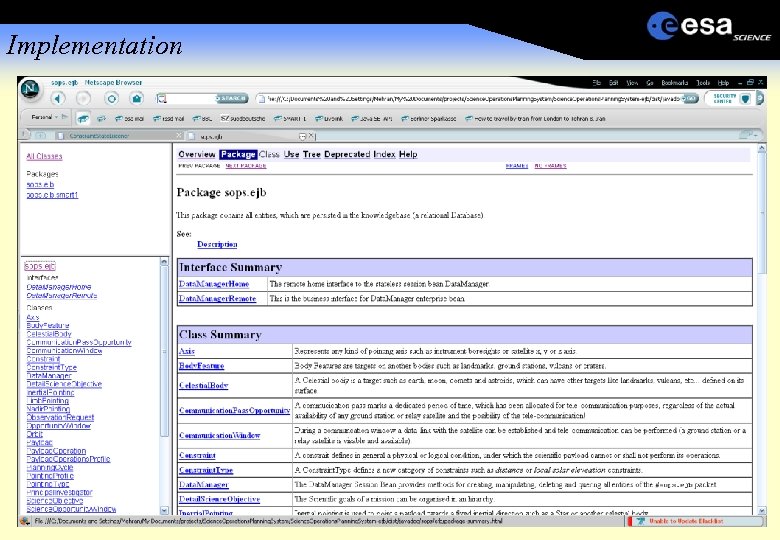Open DataManagerHome in the Interface Summary
Screen dimensions: 780x540
coord(214,284)
